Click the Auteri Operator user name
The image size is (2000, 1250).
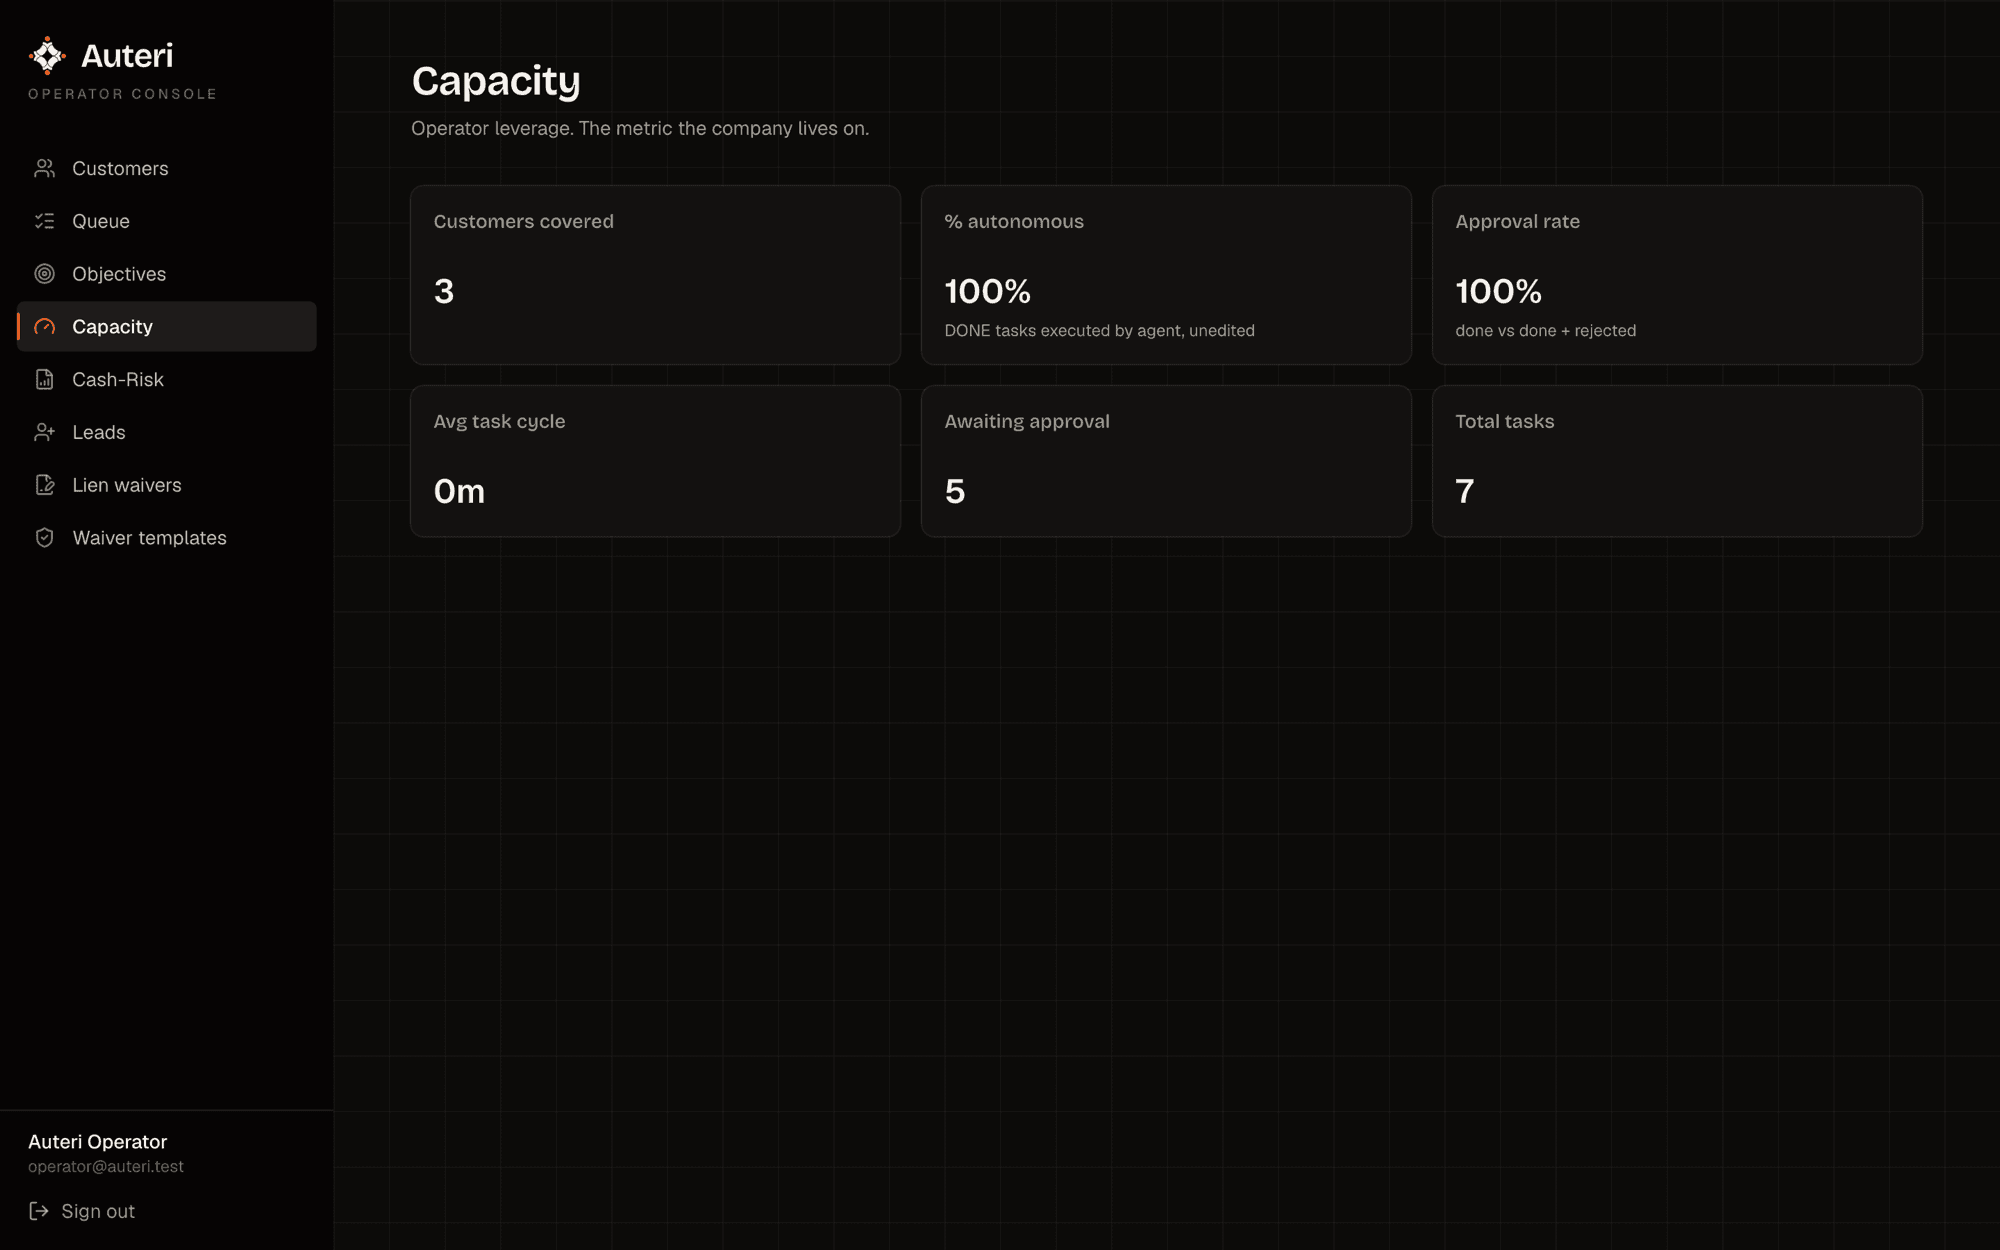coord(98,1142)
